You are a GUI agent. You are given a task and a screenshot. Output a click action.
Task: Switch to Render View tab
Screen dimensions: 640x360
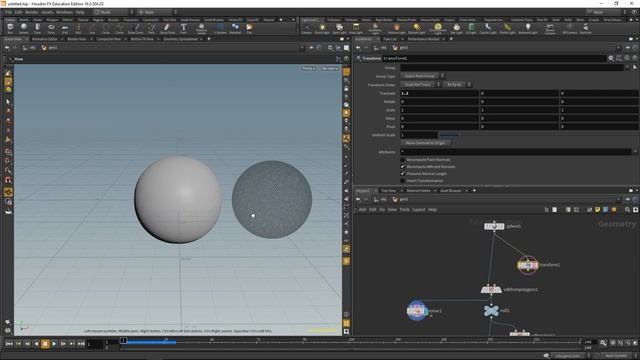(77, 39)
